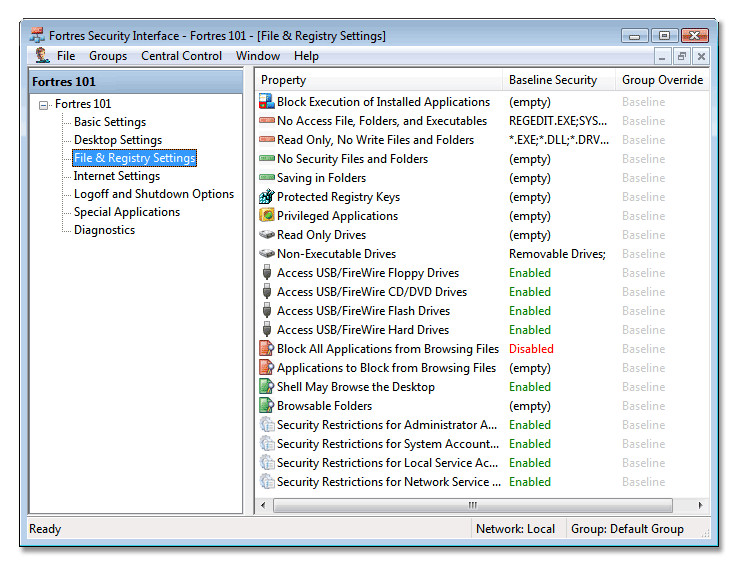Click the No Access File, Folders icon
The width and height of the screenshot is (744, 574).
267,120
